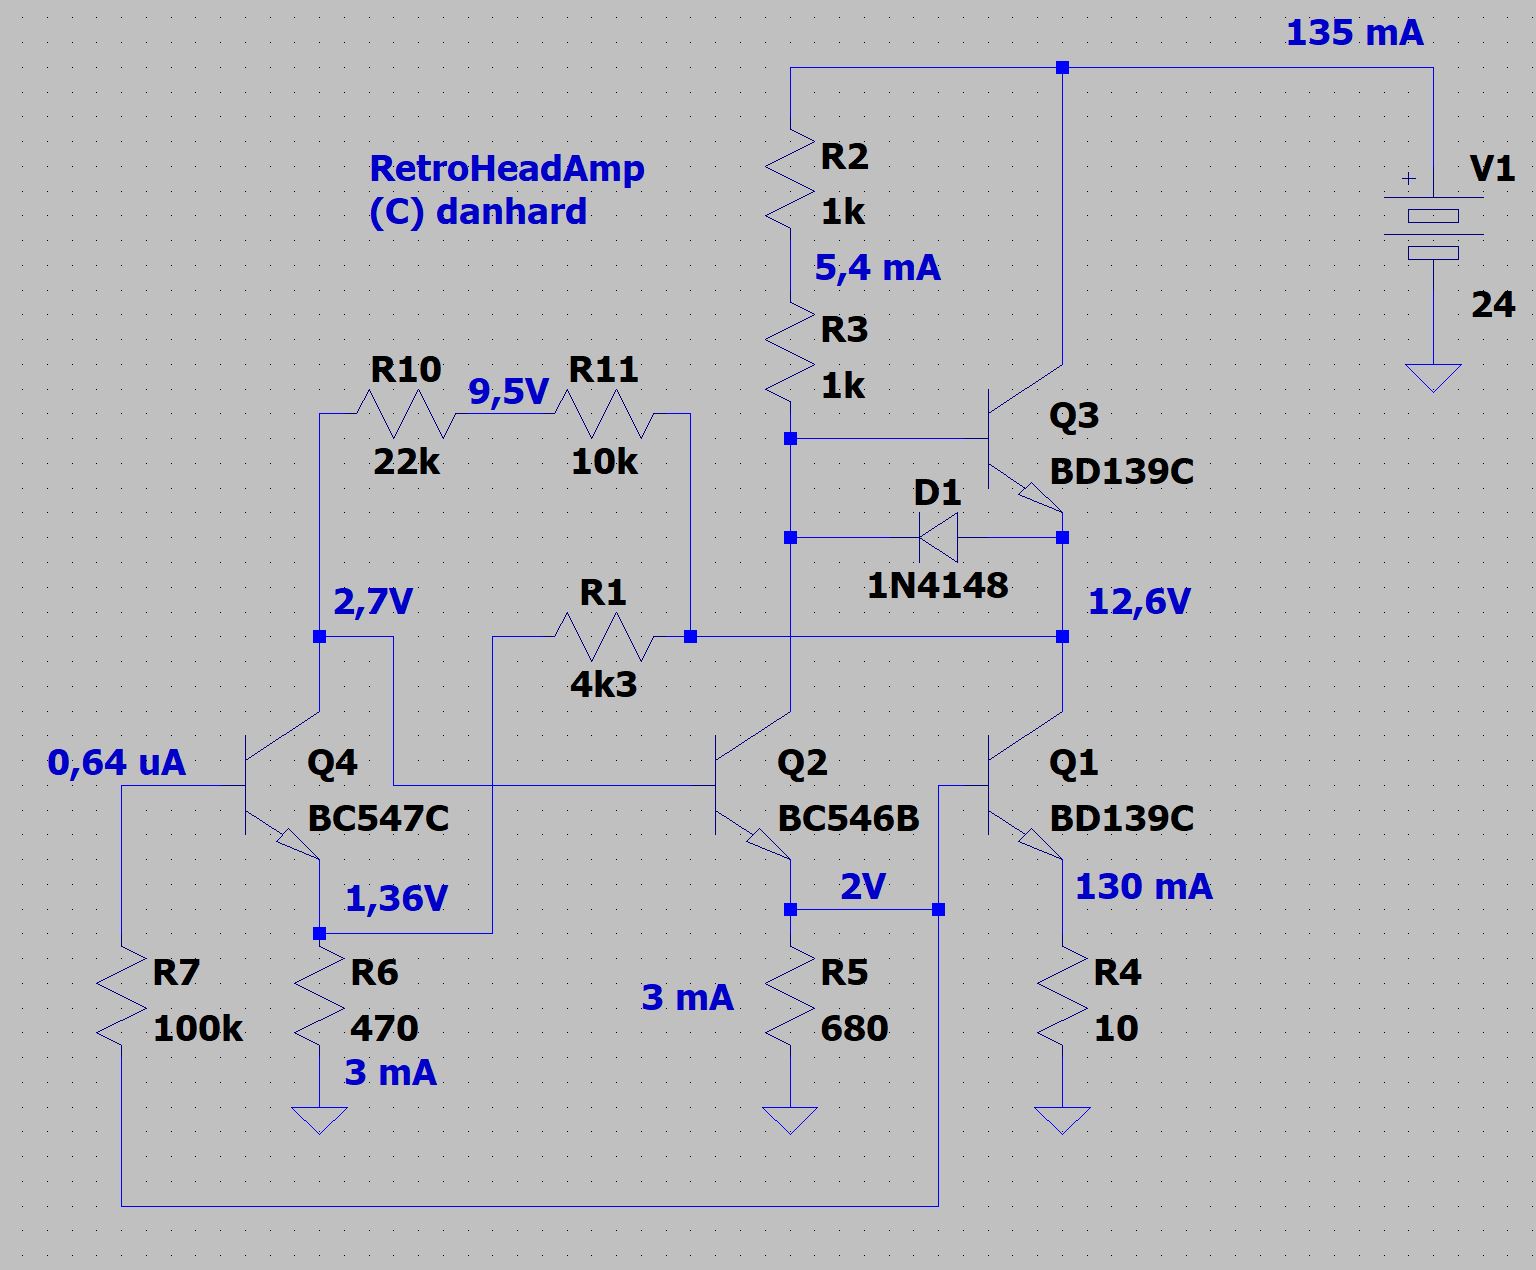Viewport: 1536px width, 1270px height.
Task: Click the D1 diode symbol
Action: pos(938,538)
